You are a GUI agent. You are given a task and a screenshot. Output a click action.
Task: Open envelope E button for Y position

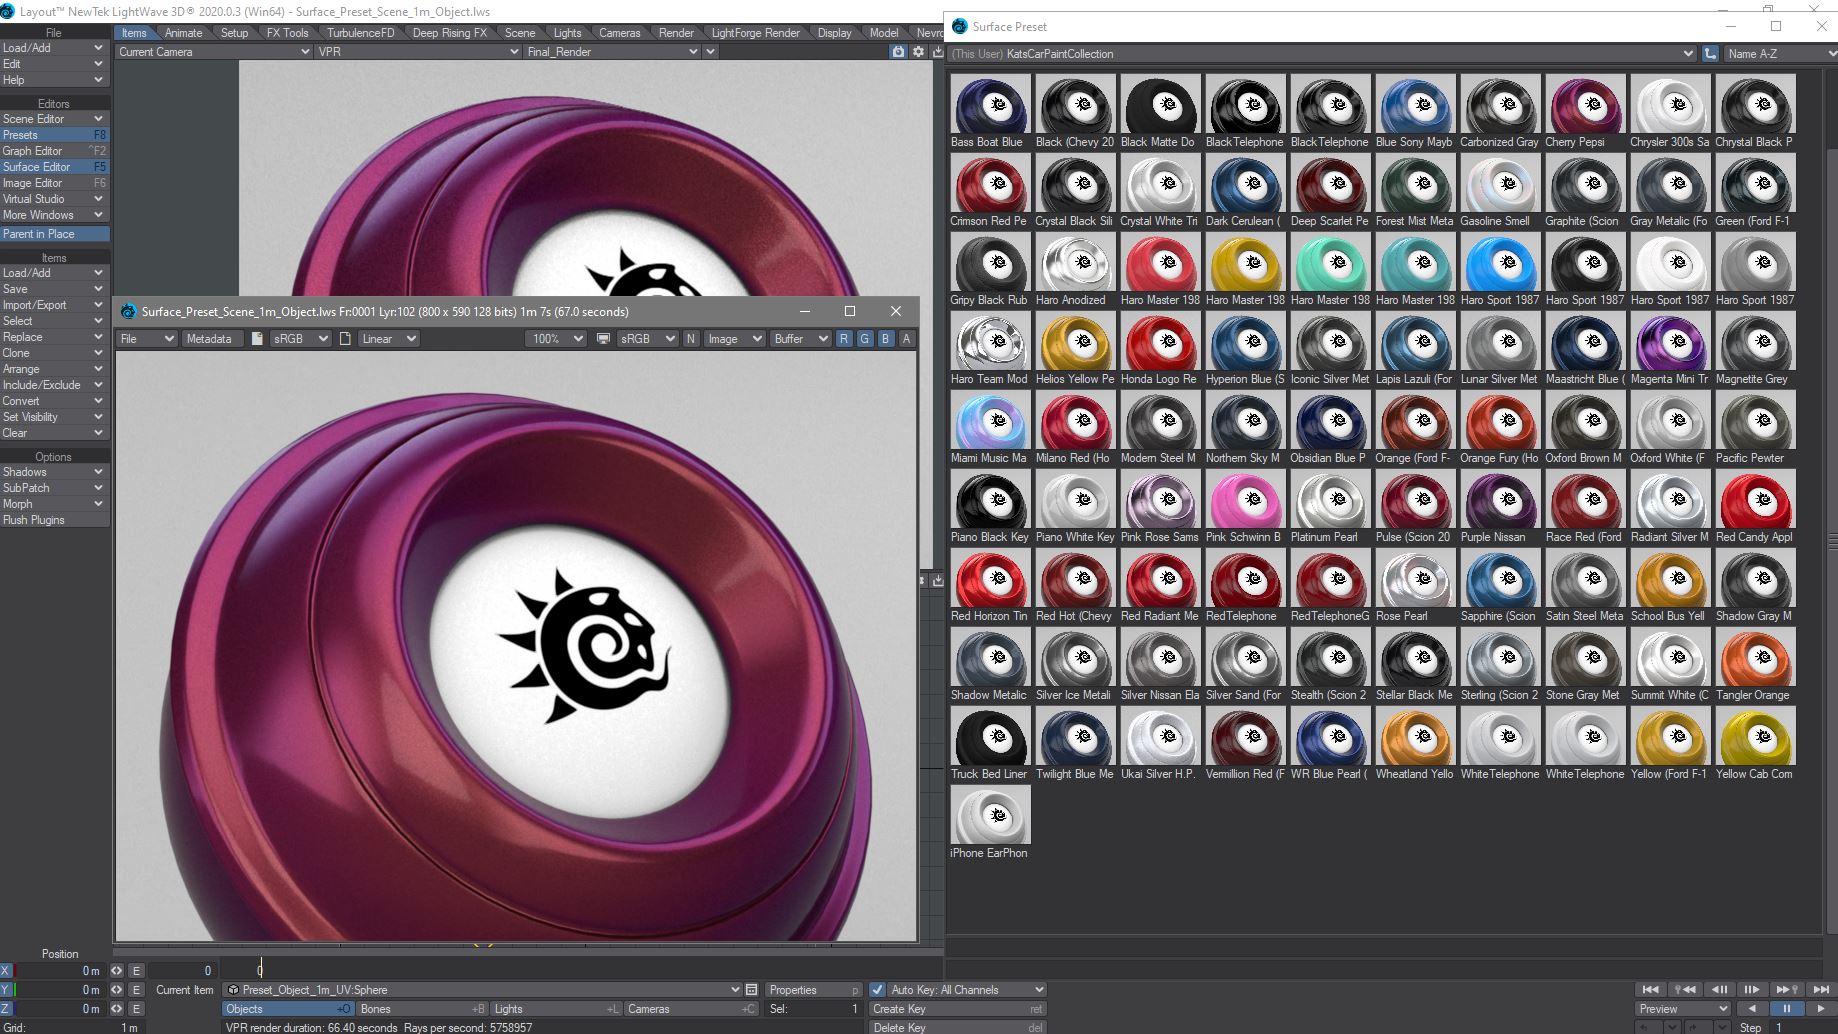pyautogui.click(x=136, y=990)
